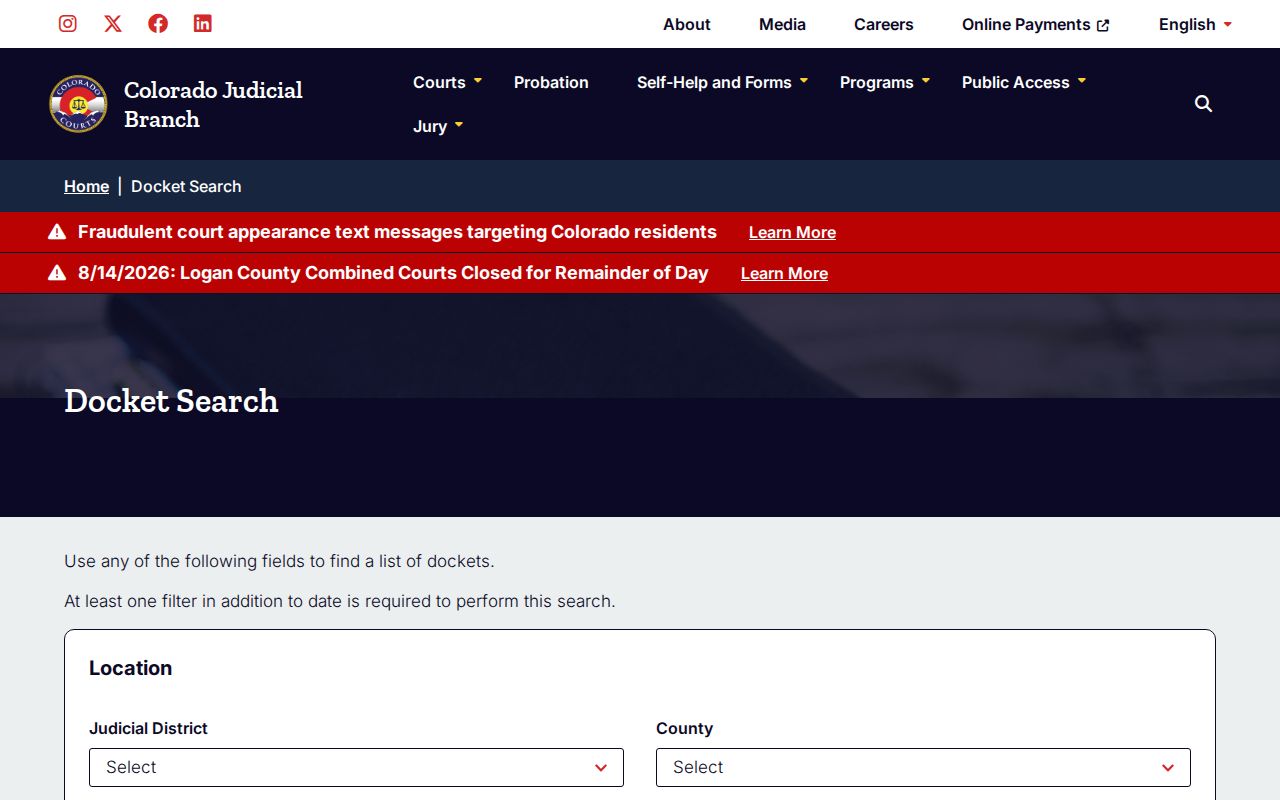Open the Instagram social icon

68,23
